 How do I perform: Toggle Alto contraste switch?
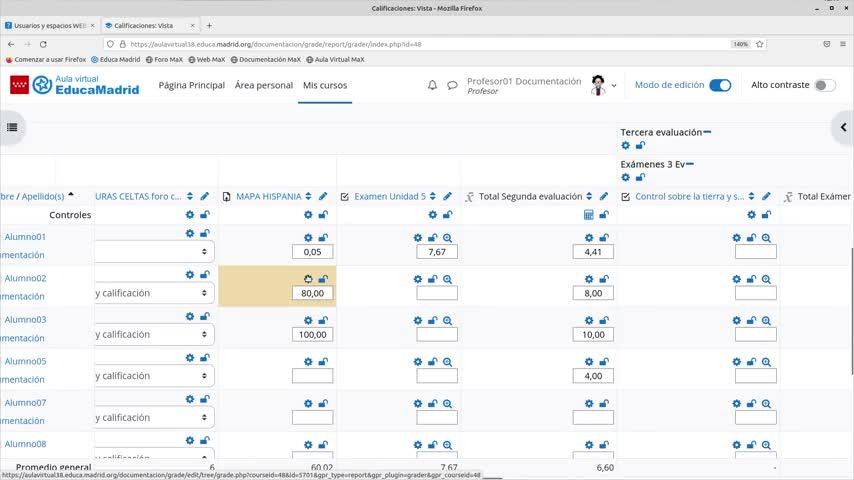(x=825, y=85)
